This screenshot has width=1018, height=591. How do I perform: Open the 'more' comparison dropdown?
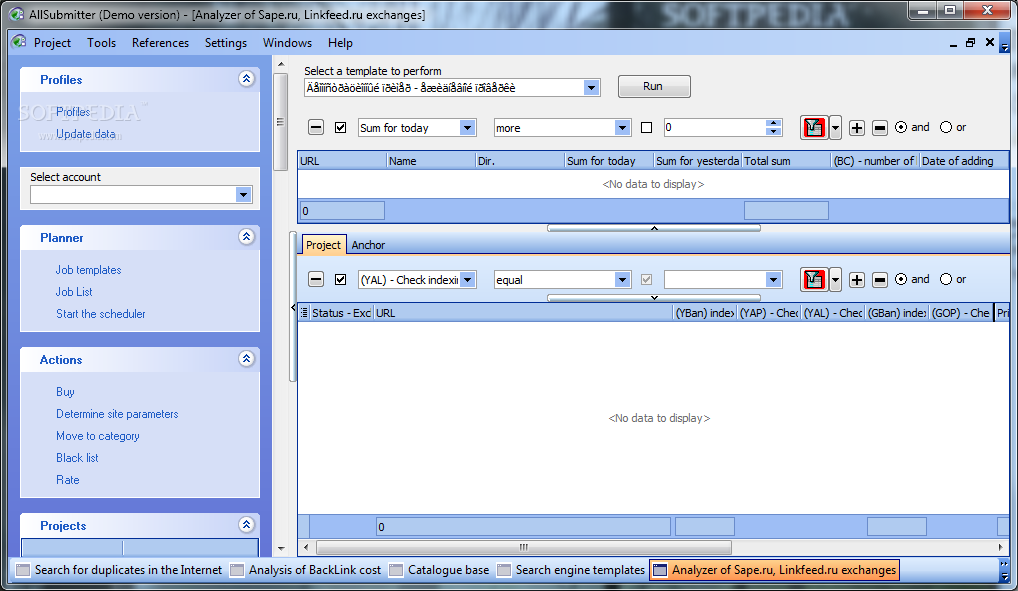click(622, 128)
